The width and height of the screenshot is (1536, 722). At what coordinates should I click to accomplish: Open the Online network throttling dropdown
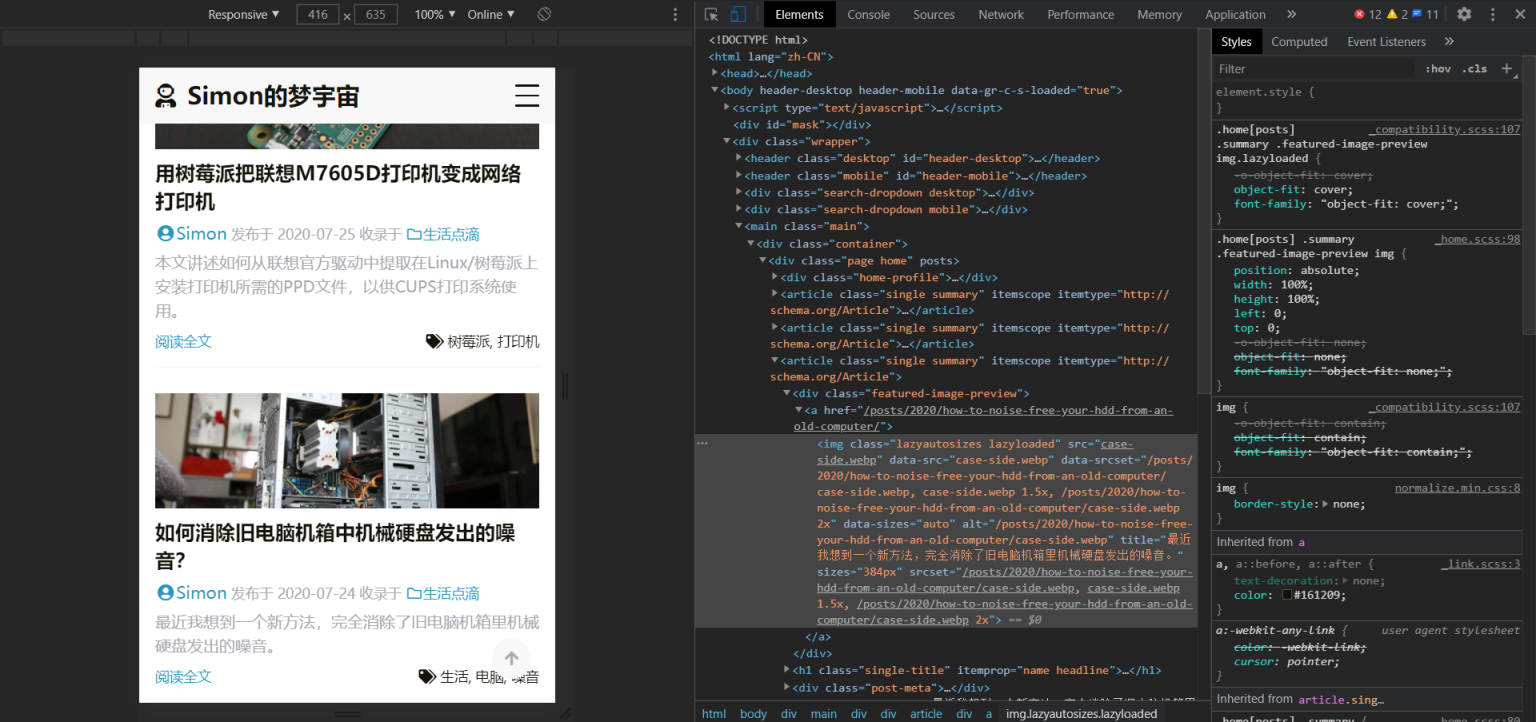[489, 14]
